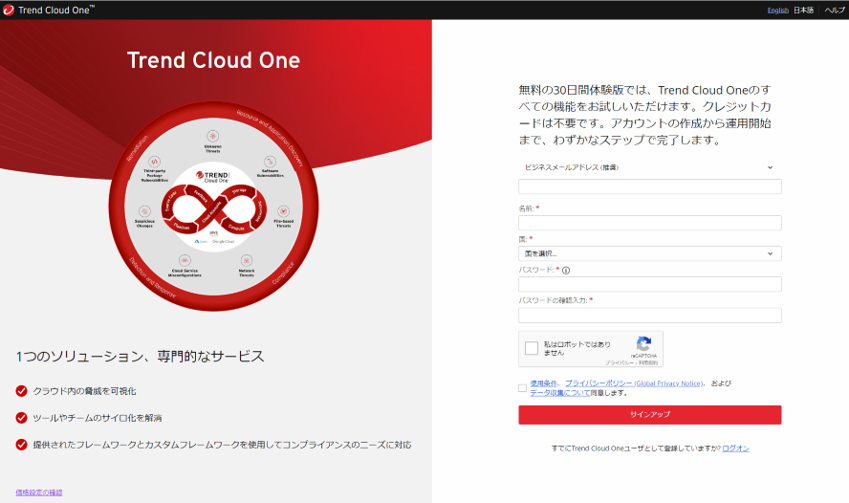This screenshot has height=503, width=849.
Task: Tick the terms and privacy agreement checkbox
Action: (523, 388)
